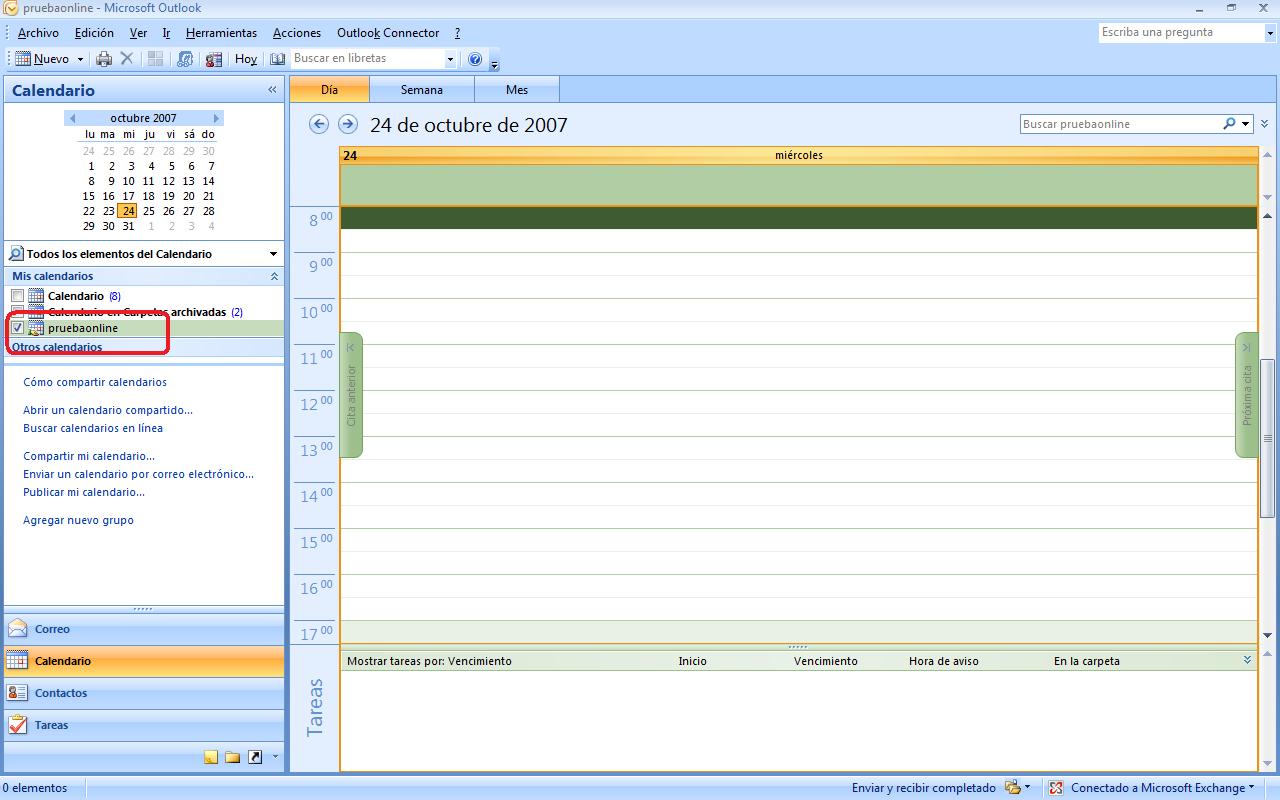Viewport: 1280px width, 800px height.
Task: Go to next day arrow
Action: tap(347, 124)
